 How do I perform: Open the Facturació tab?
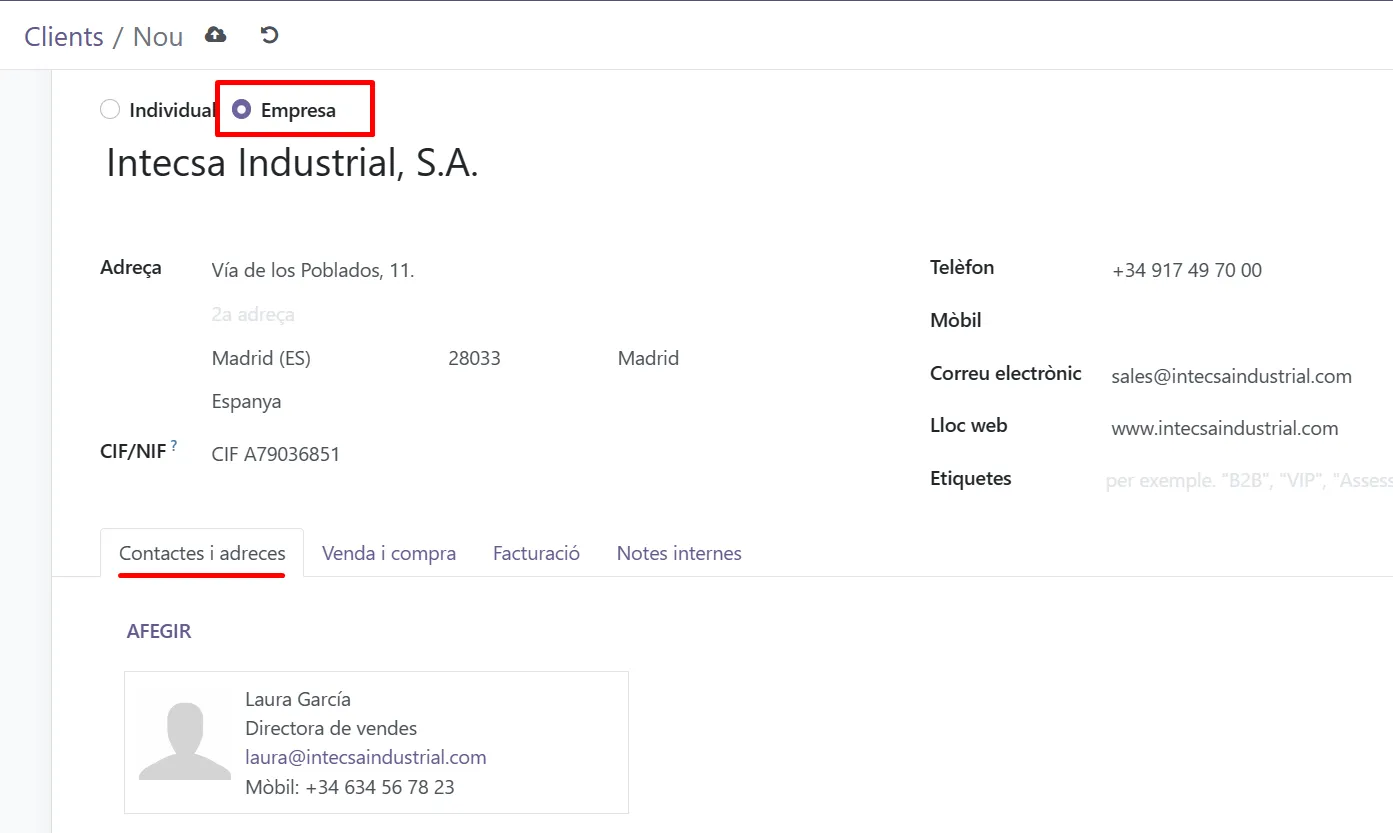[536, 553]
